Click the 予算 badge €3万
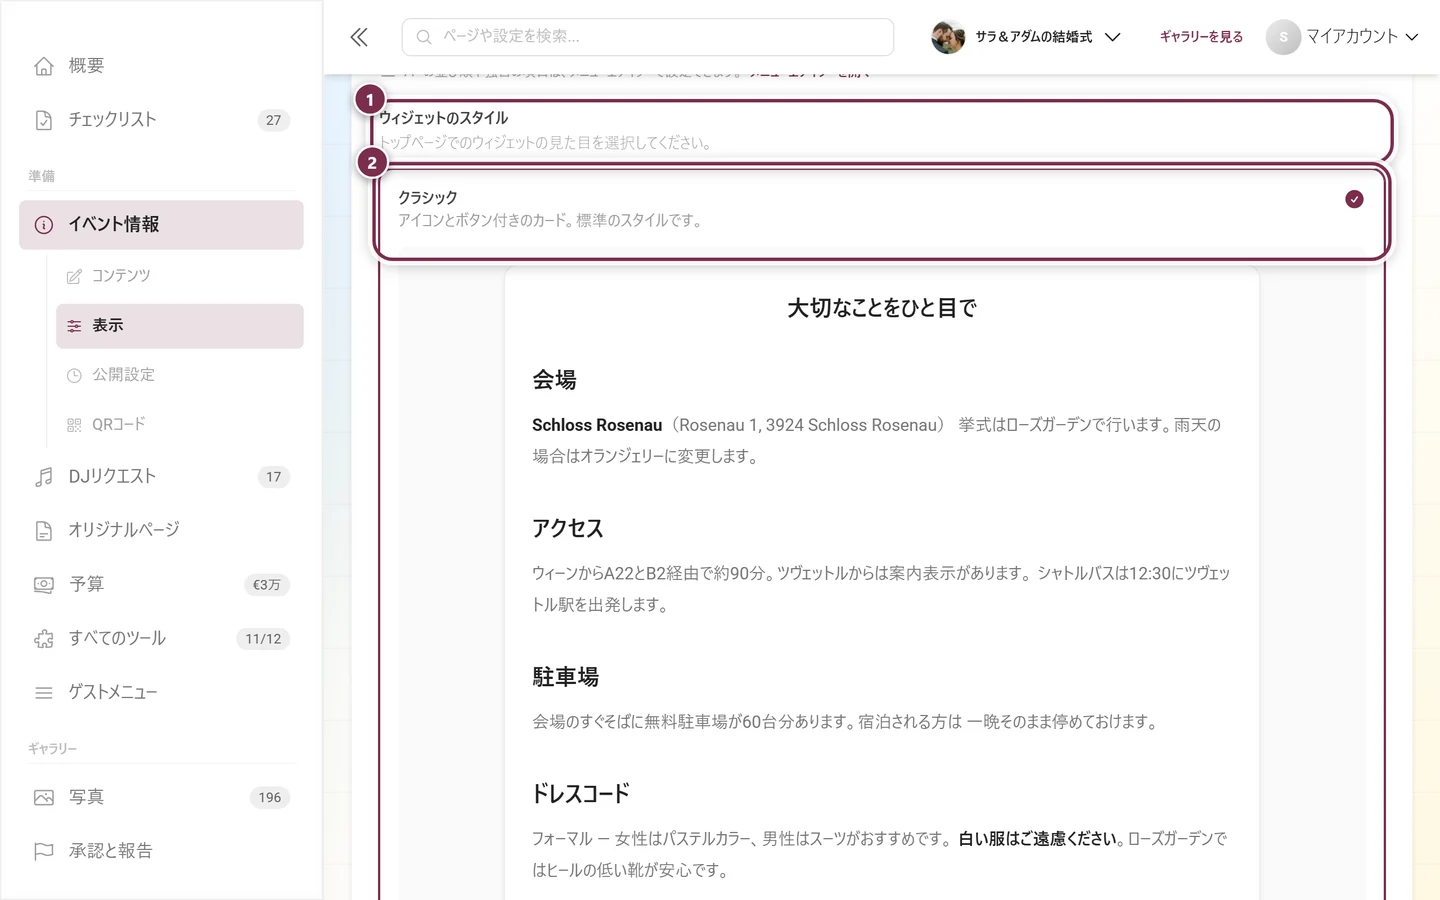Image resolution: width=1440 pixels, height=900 pixels. (266, 585)
